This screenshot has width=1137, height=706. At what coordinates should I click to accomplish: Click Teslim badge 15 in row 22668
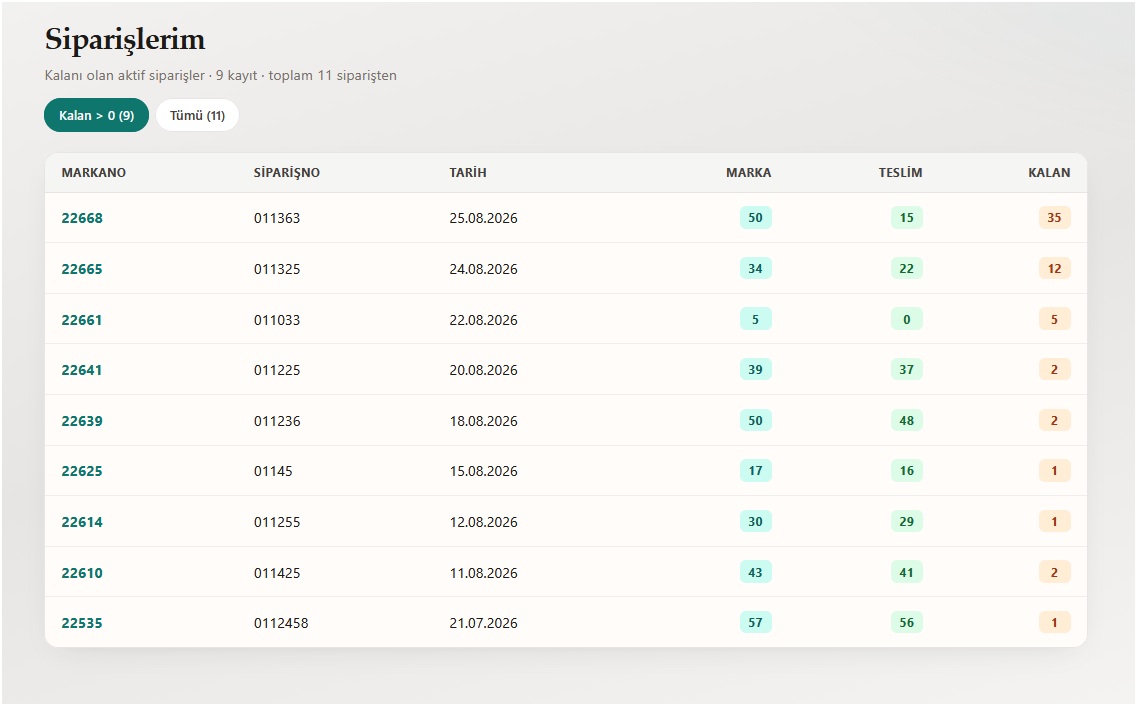[x=906, y=217]
